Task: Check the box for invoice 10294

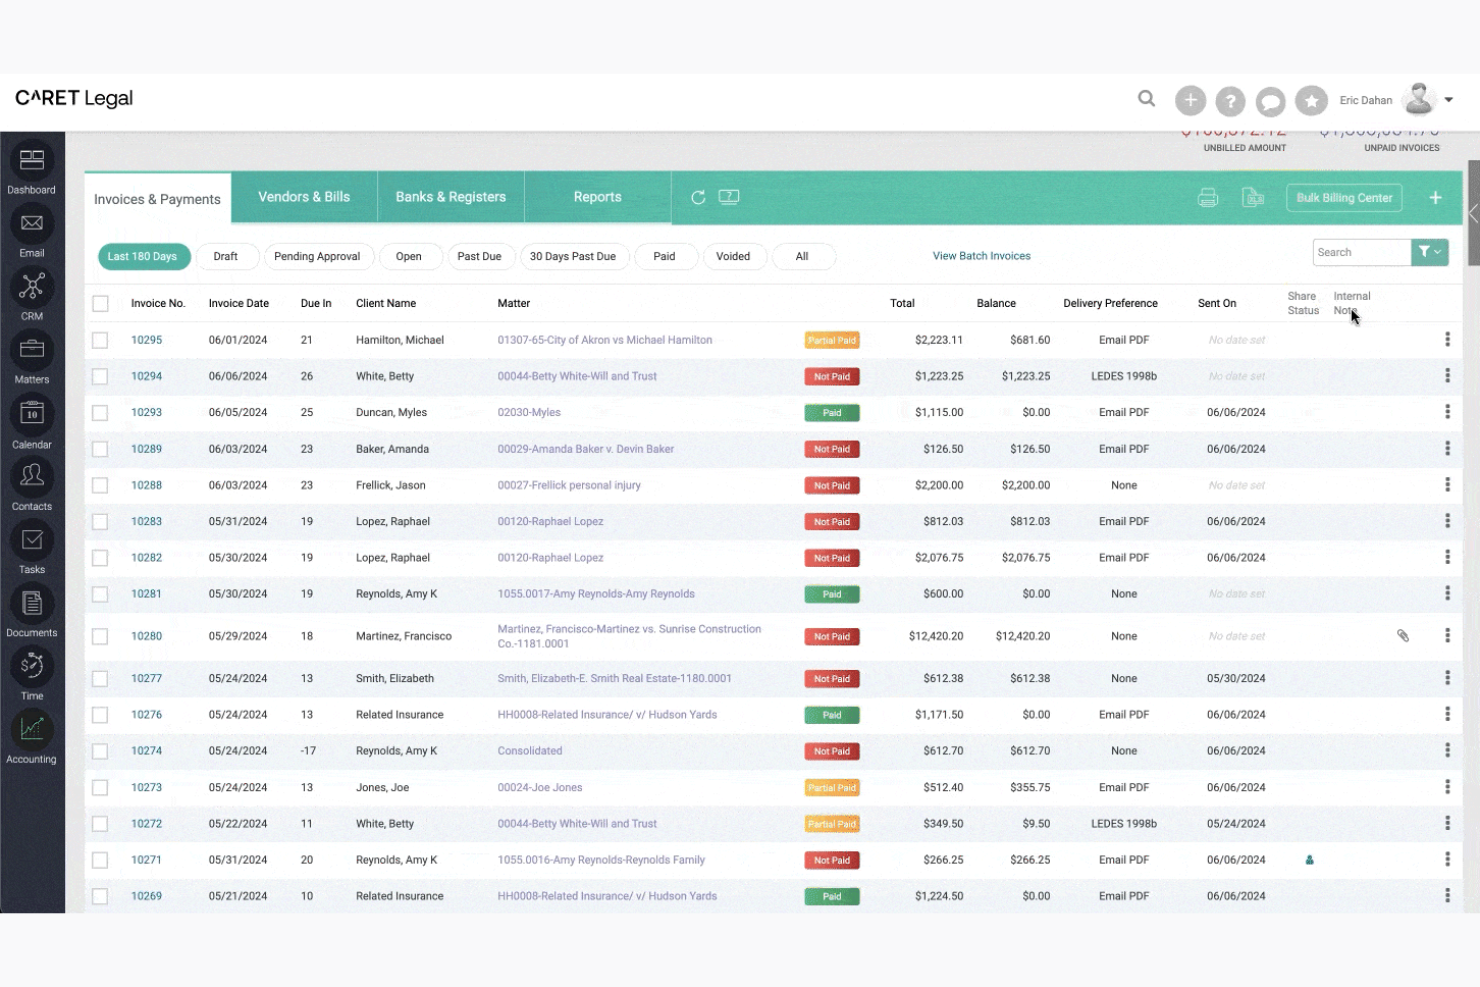Action: [100, 377]
